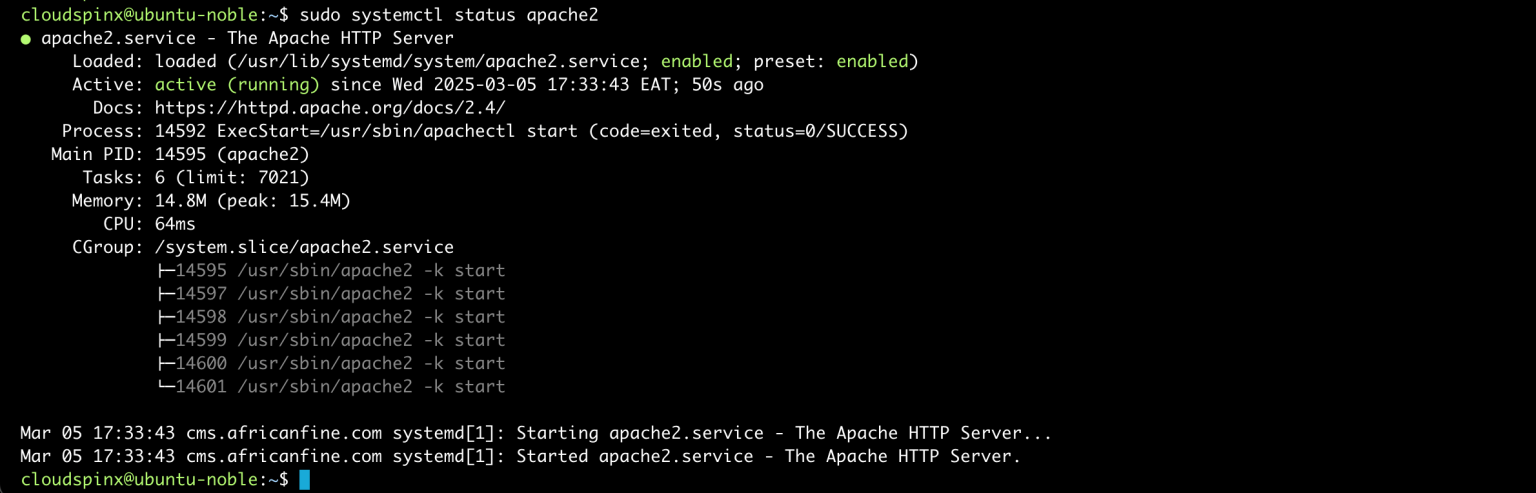Select last tree entry for PID 14601
The image size is (1536, 493).
(330, 386)
